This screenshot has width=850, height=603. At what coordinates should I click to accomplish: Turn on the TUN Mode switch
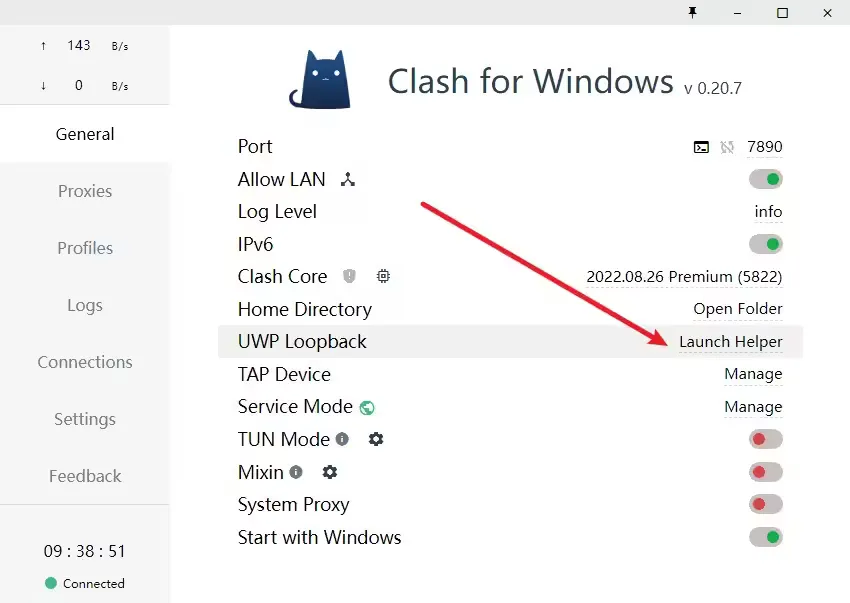(x=765, y=439)
